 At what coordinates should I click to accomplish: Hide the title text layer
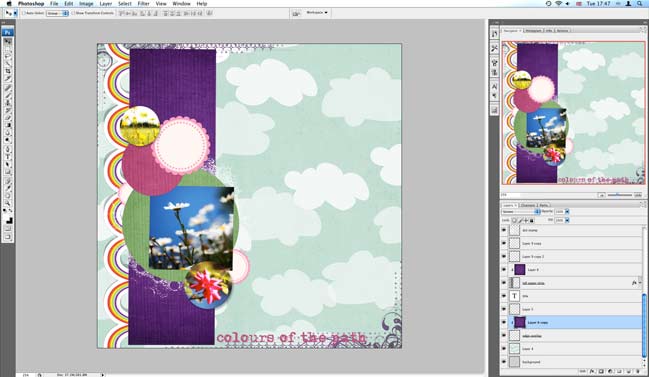click(x=504, y=296)
